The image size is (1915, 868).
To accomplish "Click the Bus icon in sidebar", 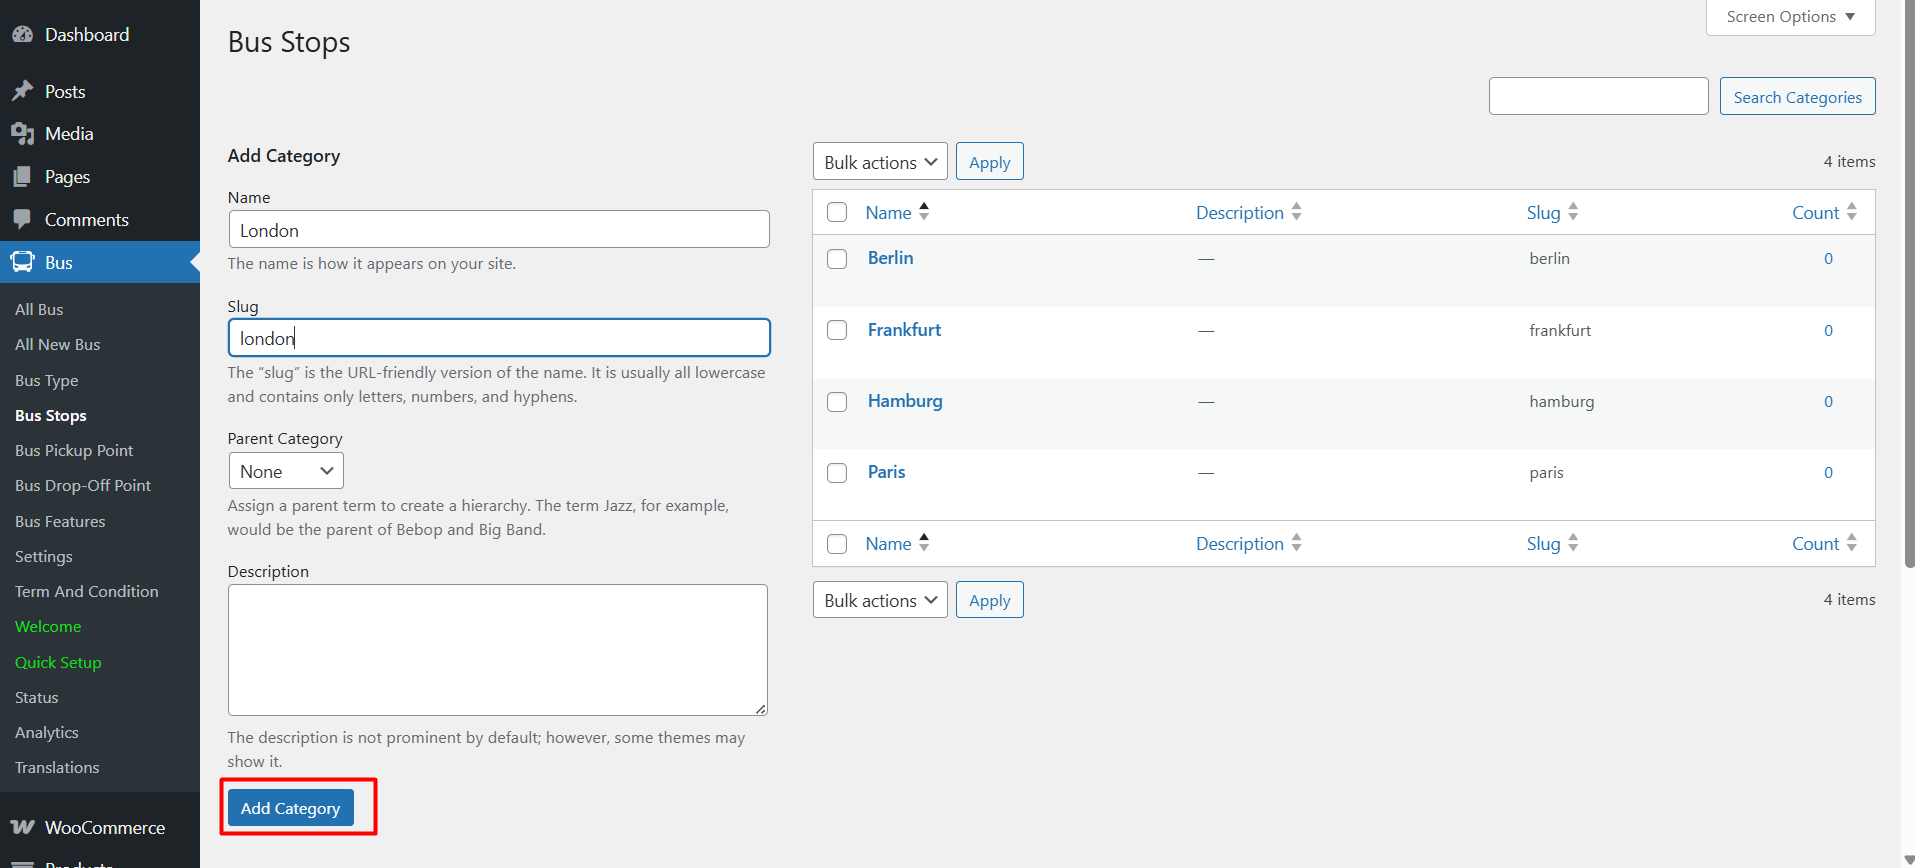I will [x=22, y=262].
